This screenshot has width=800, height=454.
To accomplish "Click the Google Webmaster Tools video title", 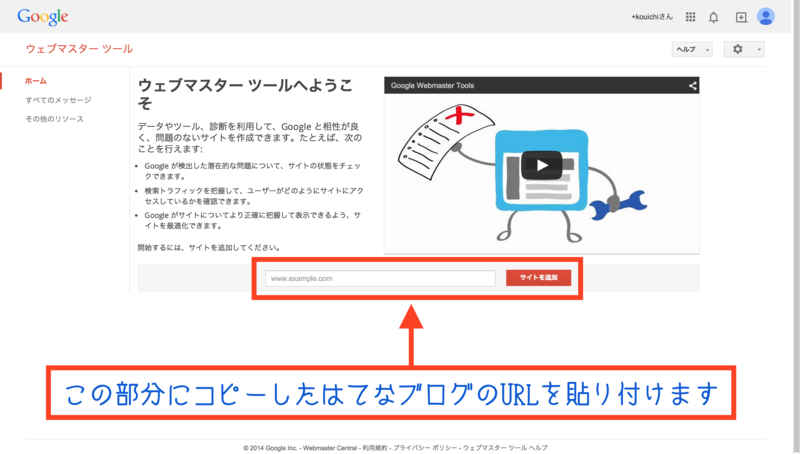I will (x=433, y=86).
